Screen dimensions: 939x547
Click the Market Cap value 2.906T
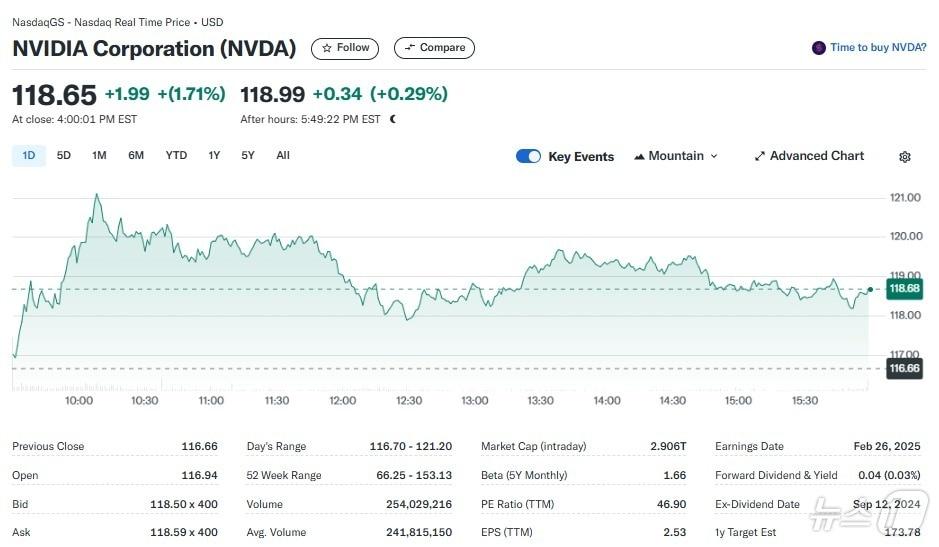coord(668,446)
